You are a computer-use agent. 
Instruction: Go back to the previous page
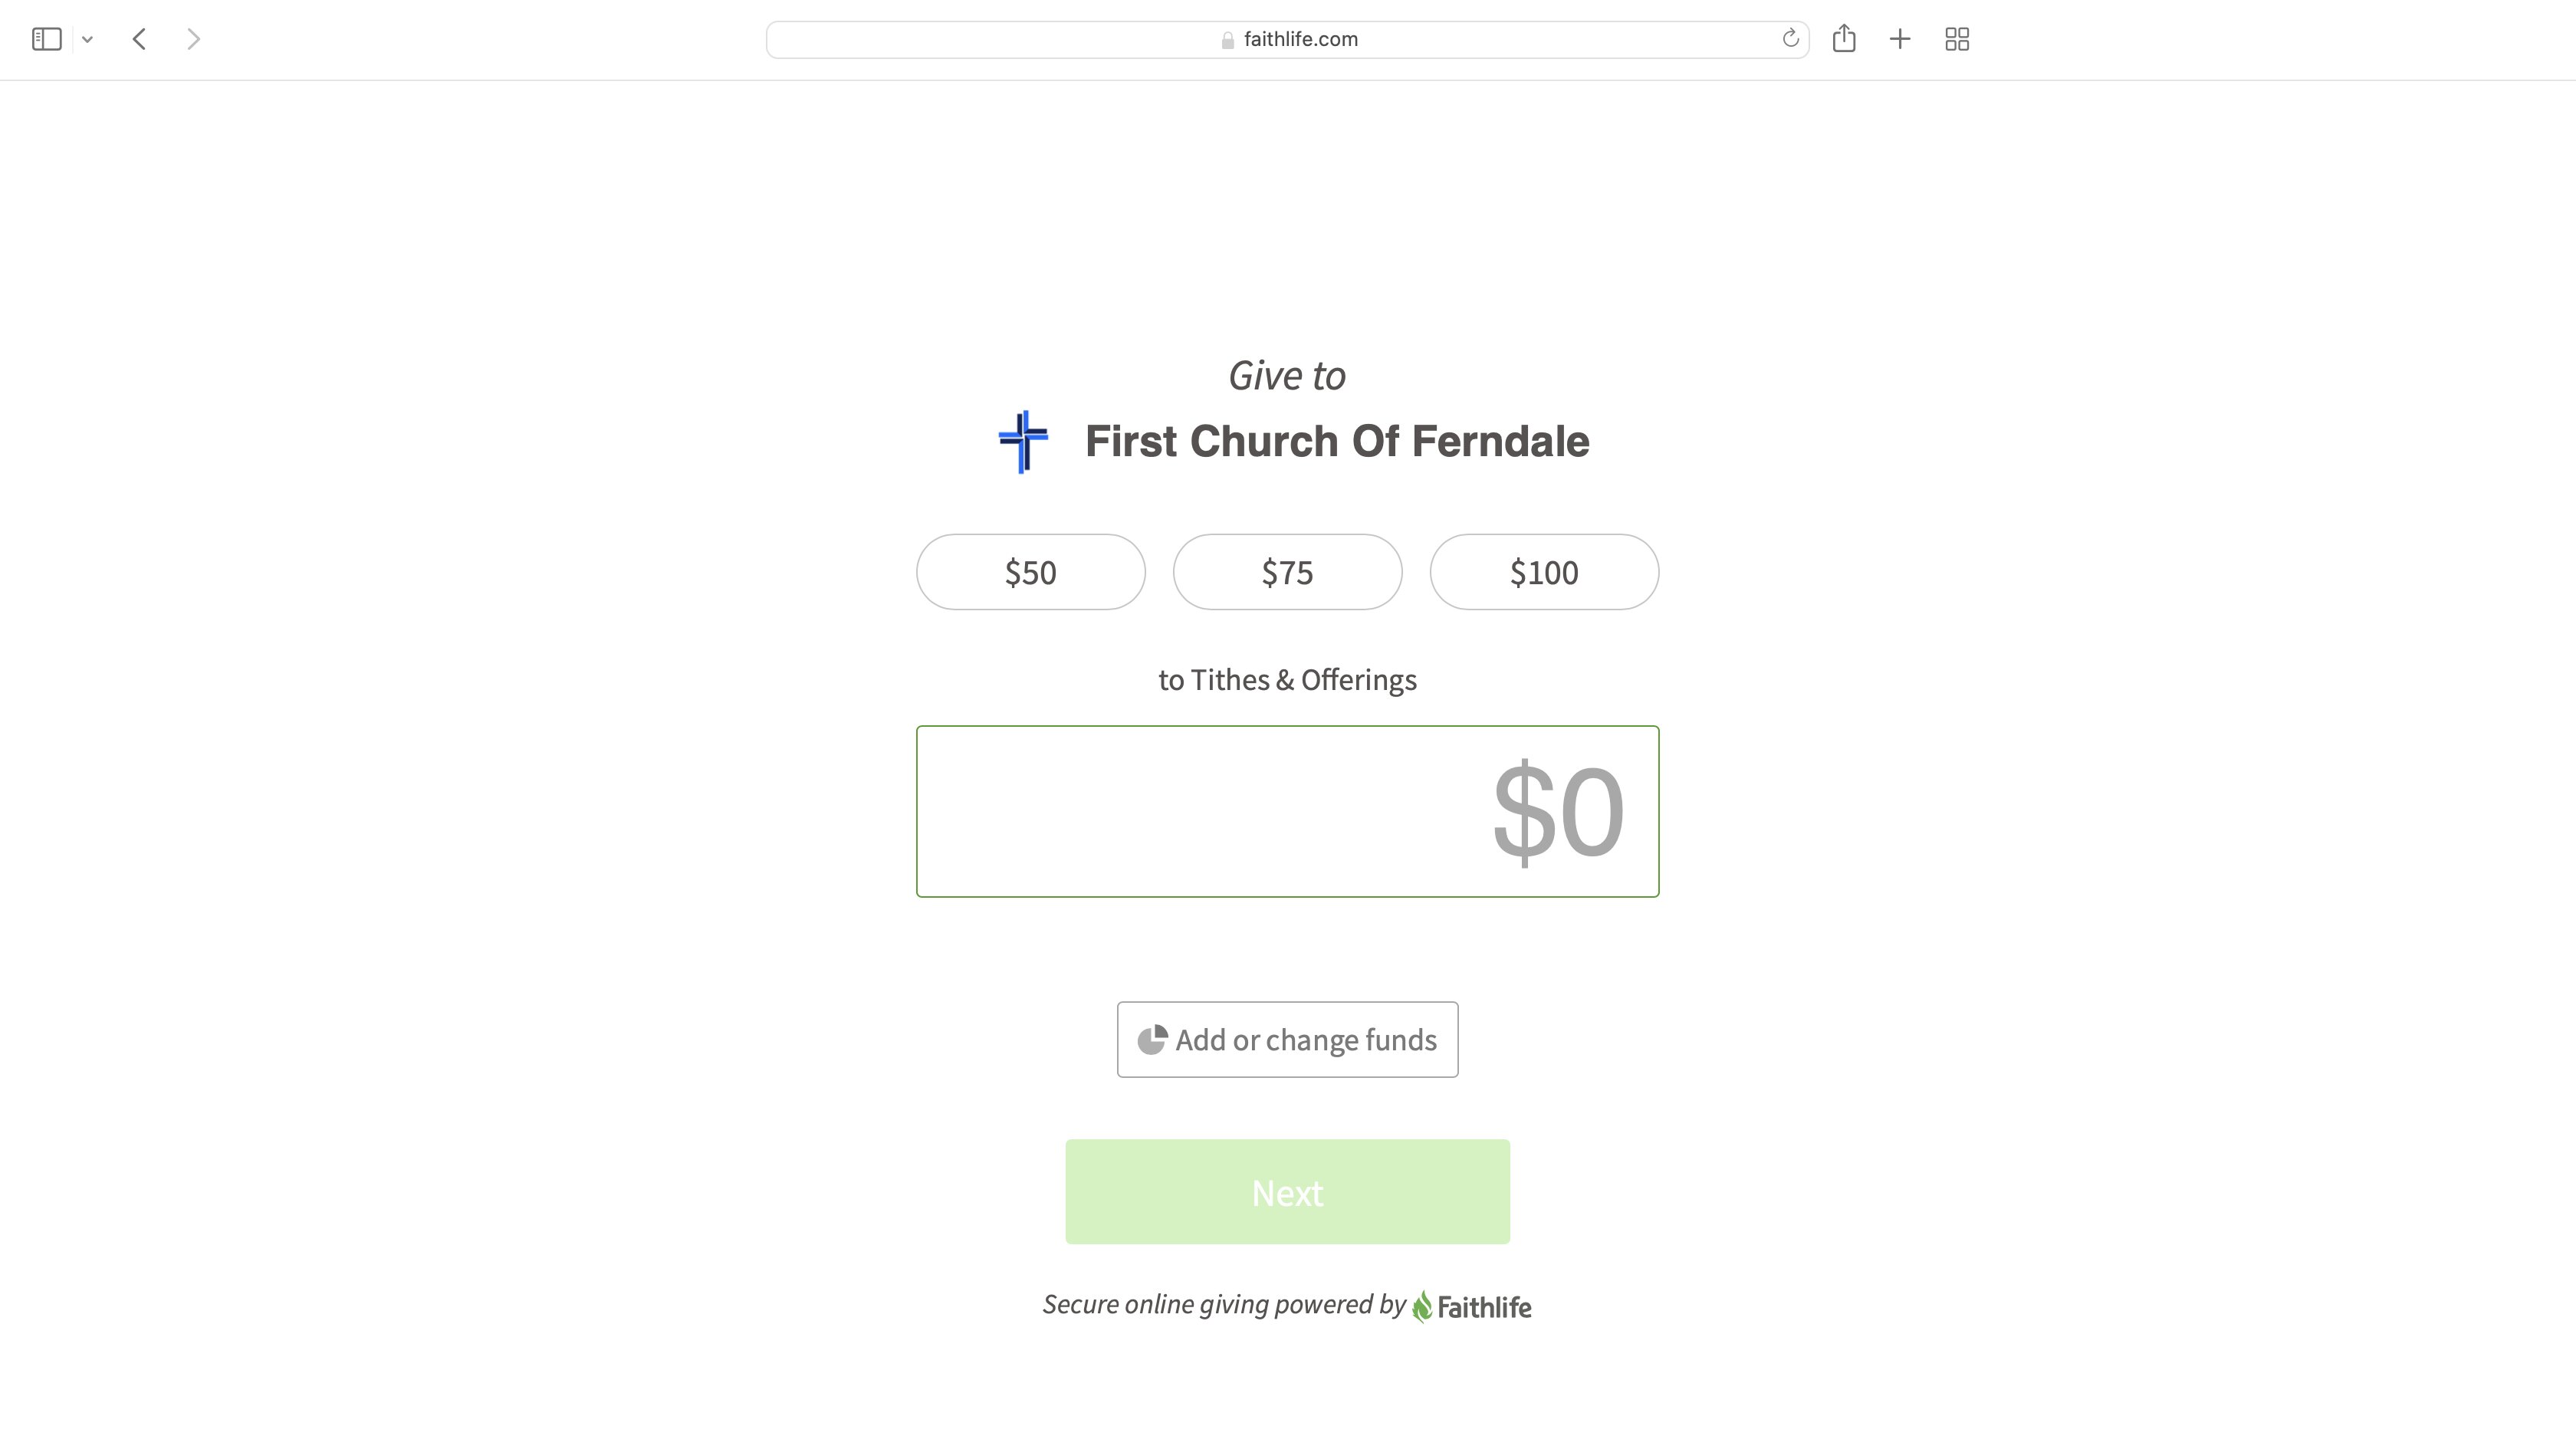pos(140,39)
